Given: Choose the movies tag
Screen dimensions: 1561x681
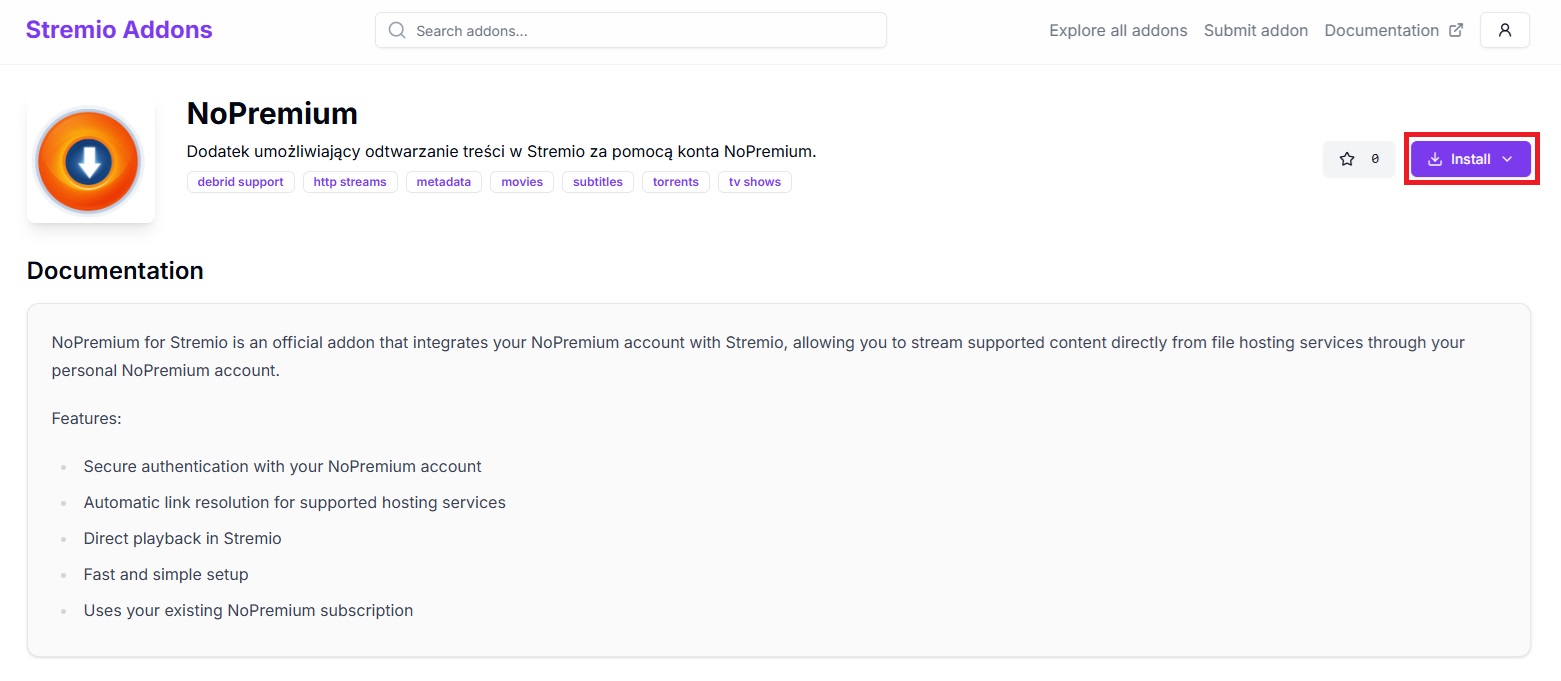Looking at the screenshot, I should [522, 182].
